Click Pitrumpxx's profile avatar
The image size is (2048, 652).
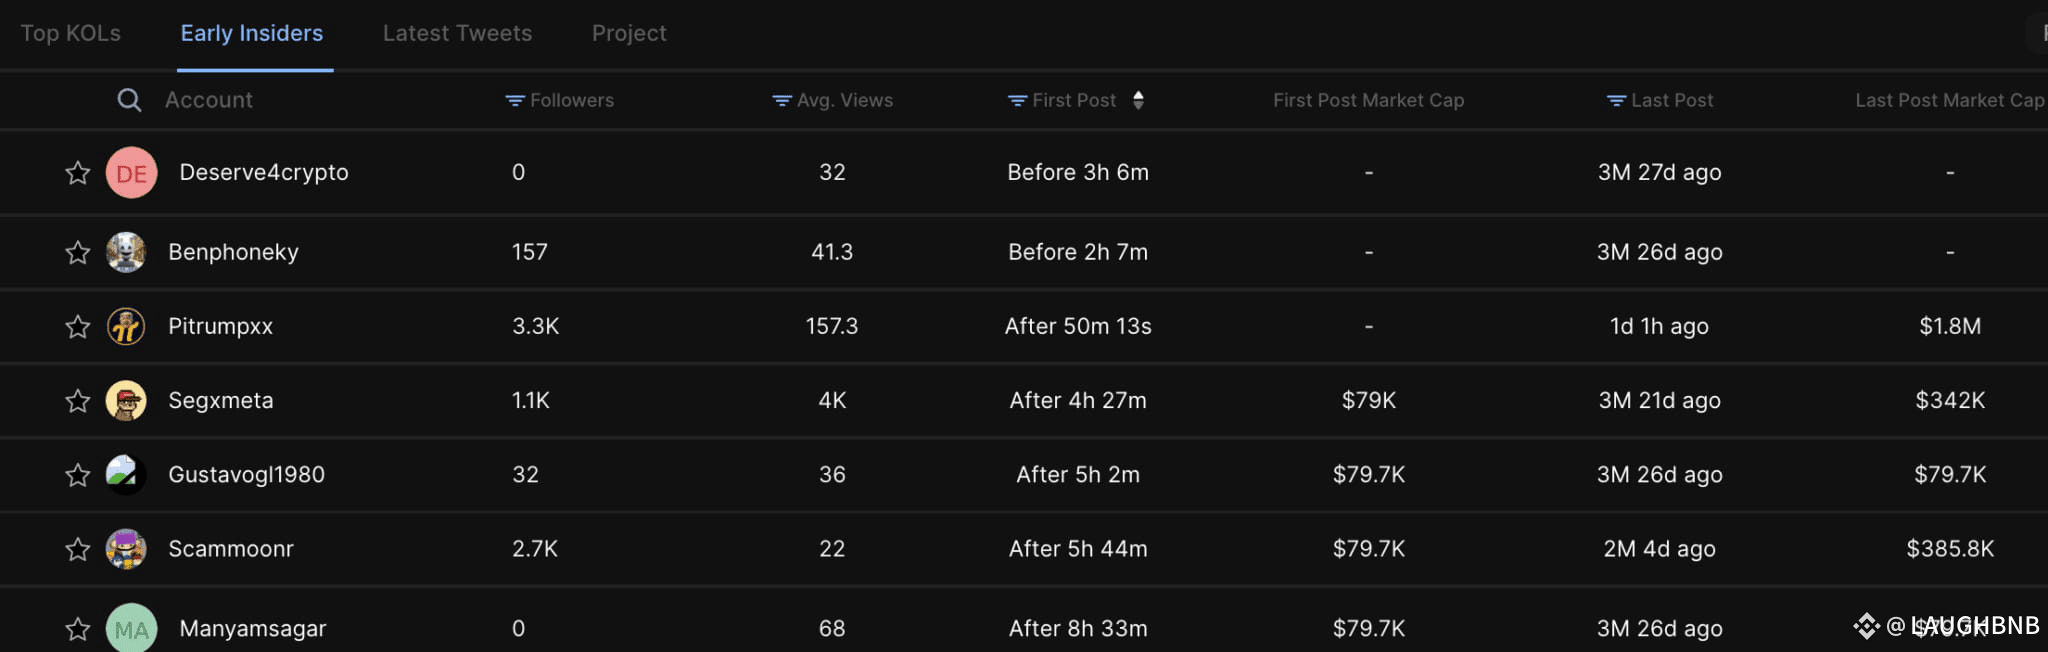click(x=126, y=326)
